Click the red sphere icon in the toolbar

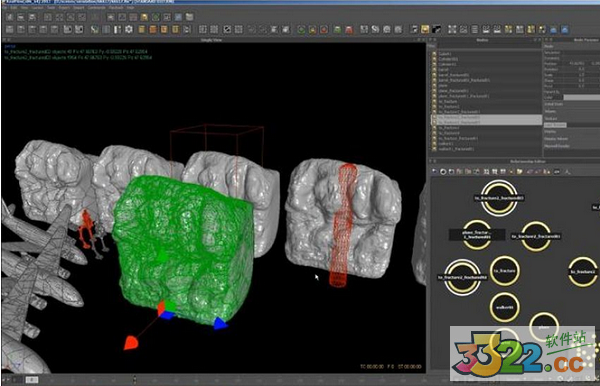[x=324, y=29]
